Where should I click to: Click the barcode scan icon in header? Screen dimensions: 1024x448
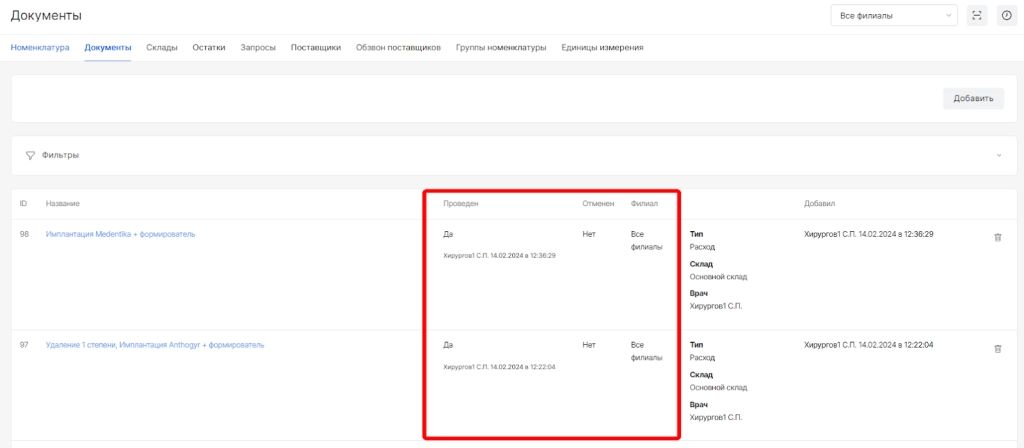(977, 15)
